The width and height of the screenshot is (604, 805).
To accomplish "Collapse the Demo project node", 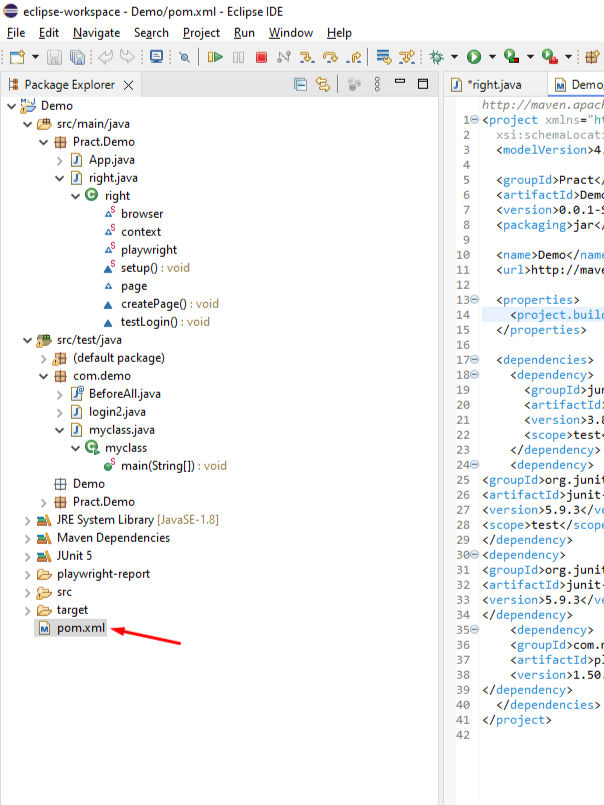I will (x=11, y=106).
